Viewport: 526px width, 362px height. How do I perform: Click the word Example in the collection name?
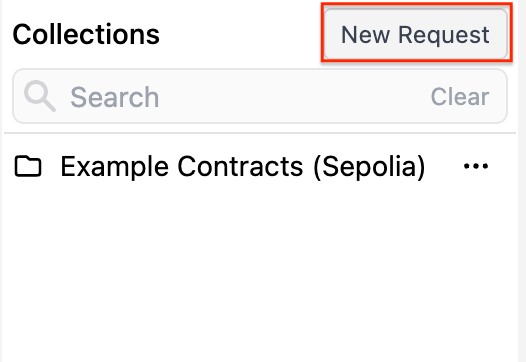click(x=114, y=167)
